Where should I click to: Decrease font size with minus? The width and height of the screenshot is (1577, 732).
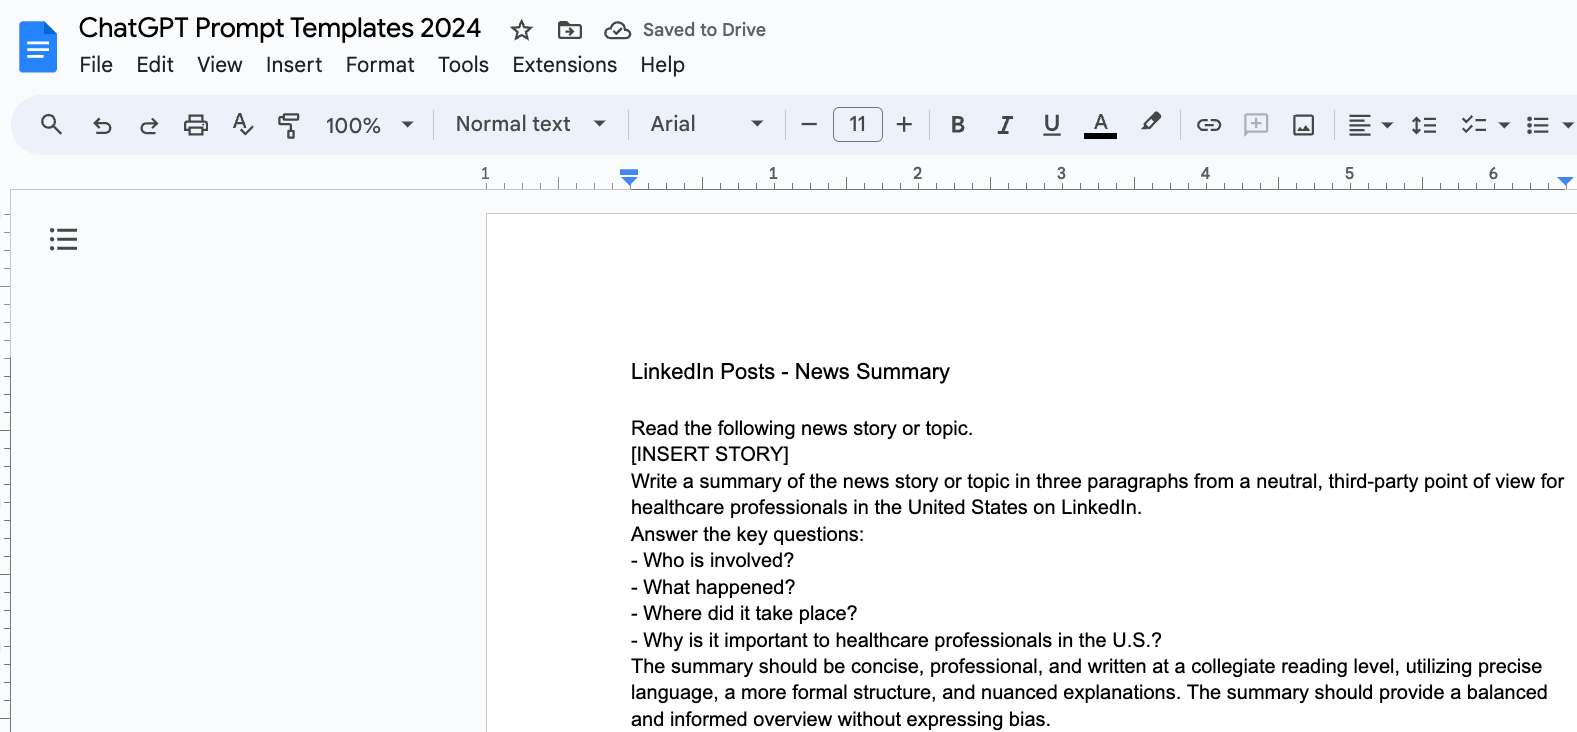[809, 124]
